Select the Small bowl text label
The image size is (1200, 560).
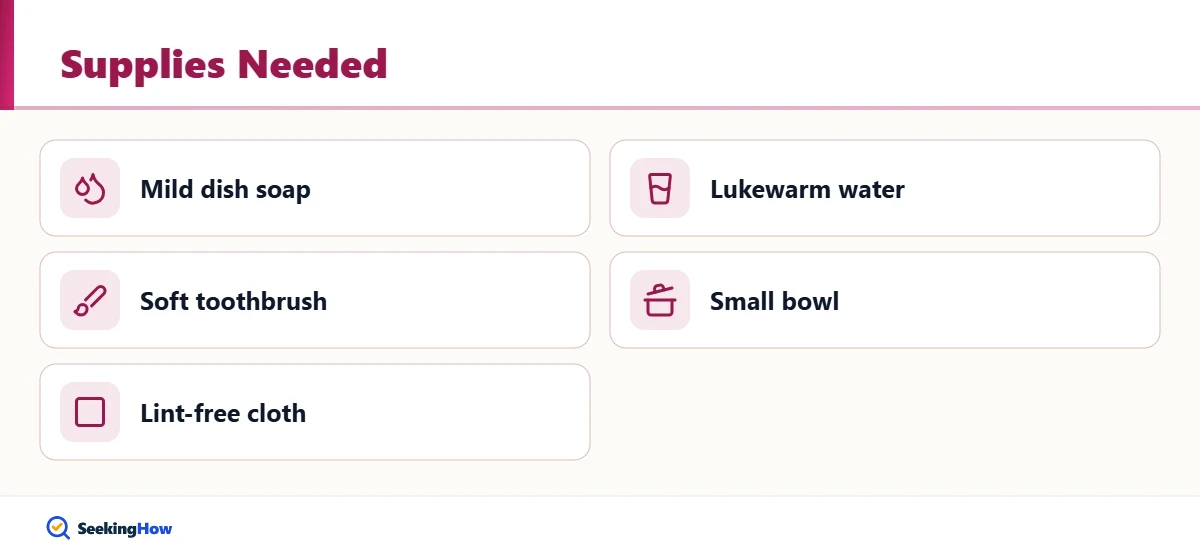774,301
